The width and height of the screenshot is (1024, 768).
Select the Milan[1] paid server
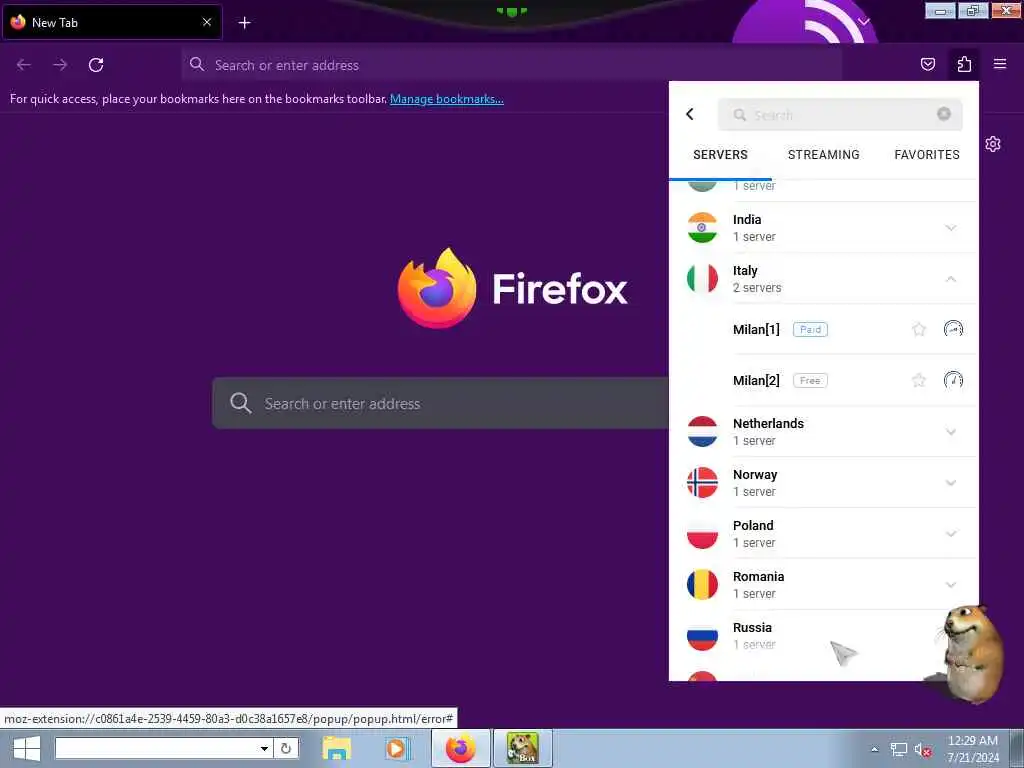[756, 330]
